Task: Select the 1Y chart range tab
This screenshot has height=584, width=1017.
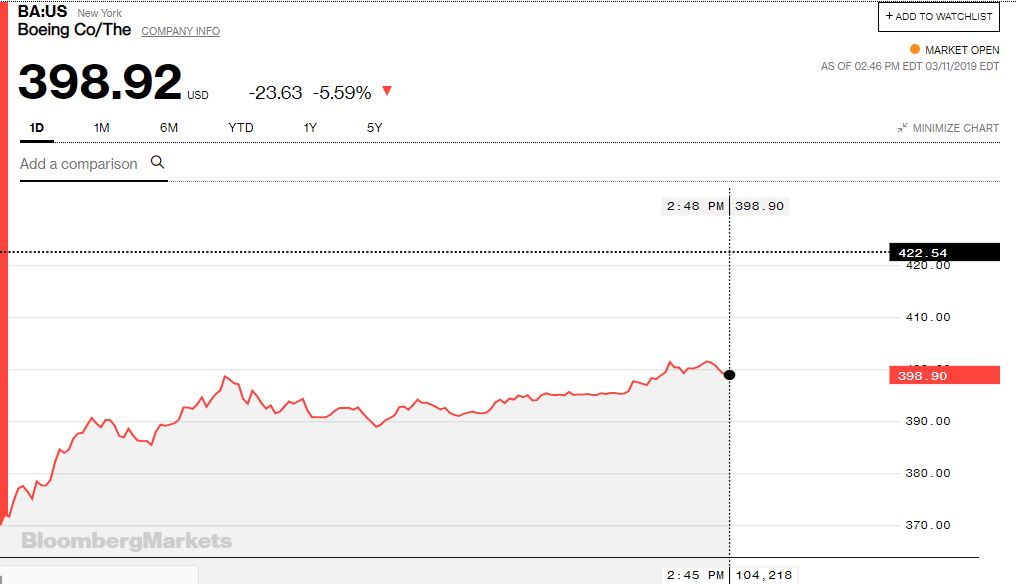Action: [310, 128]
